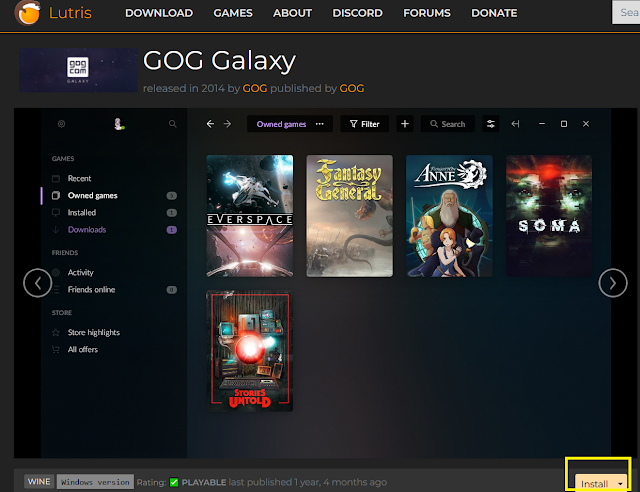Screen dimensions: 640x492
Task: Open the DISCORD nav link
Action: 358,13
